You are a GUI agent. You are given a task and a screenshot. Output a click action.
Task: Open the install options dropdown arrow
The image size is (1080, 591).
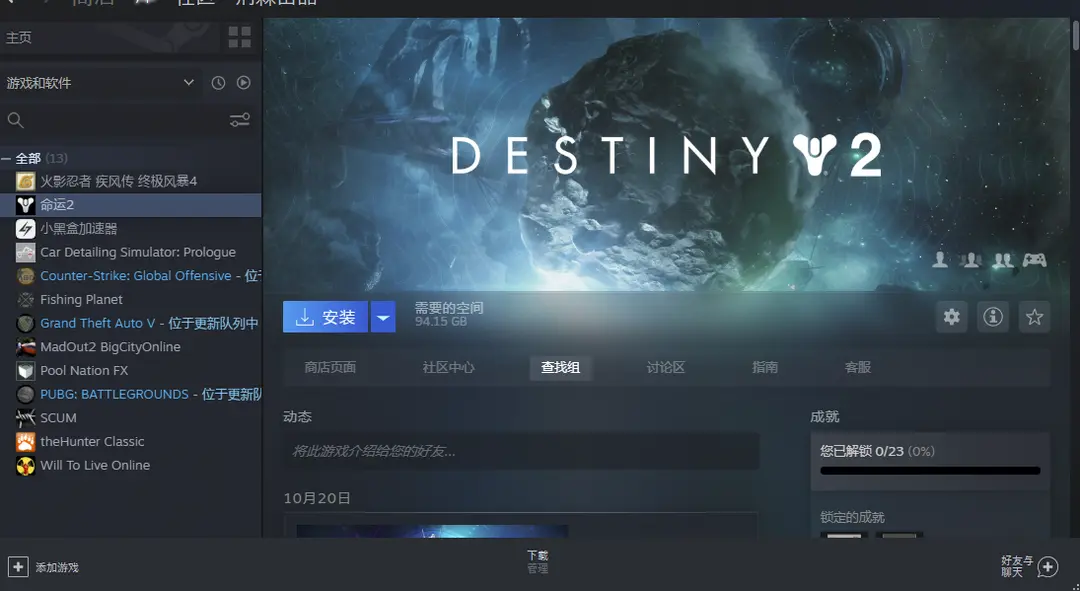pos(383,317)
